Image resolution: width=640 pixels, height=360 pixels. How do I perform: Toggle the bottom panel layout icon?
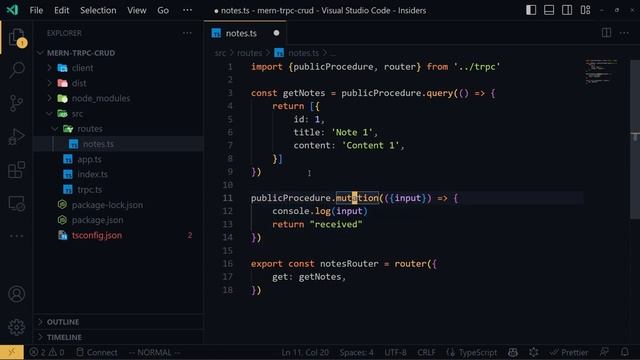click(549, 10)
